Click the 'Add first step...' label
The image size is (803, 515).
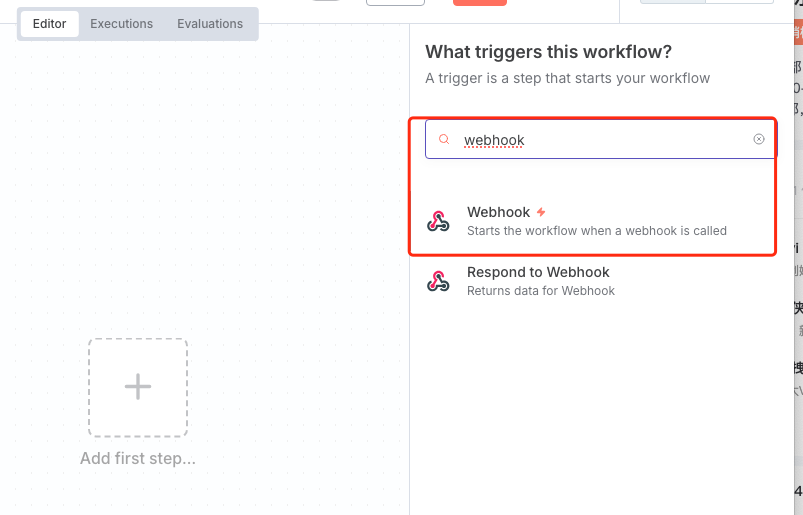(138, 459)
